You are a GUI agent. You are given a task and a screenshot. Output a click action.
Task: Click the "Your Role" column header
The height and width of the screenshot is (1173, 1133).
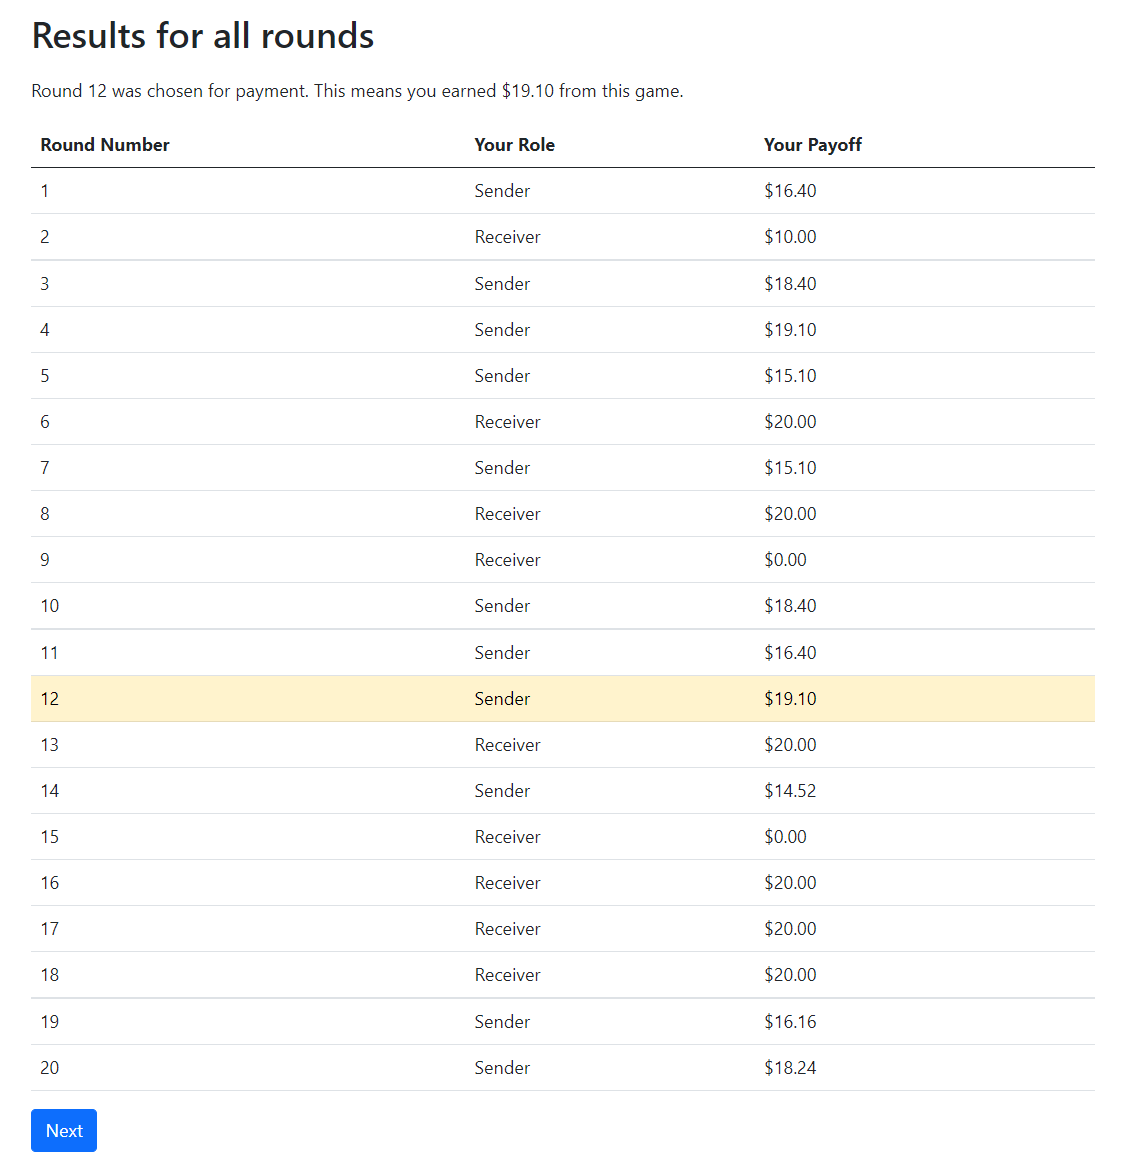point(514,145)
